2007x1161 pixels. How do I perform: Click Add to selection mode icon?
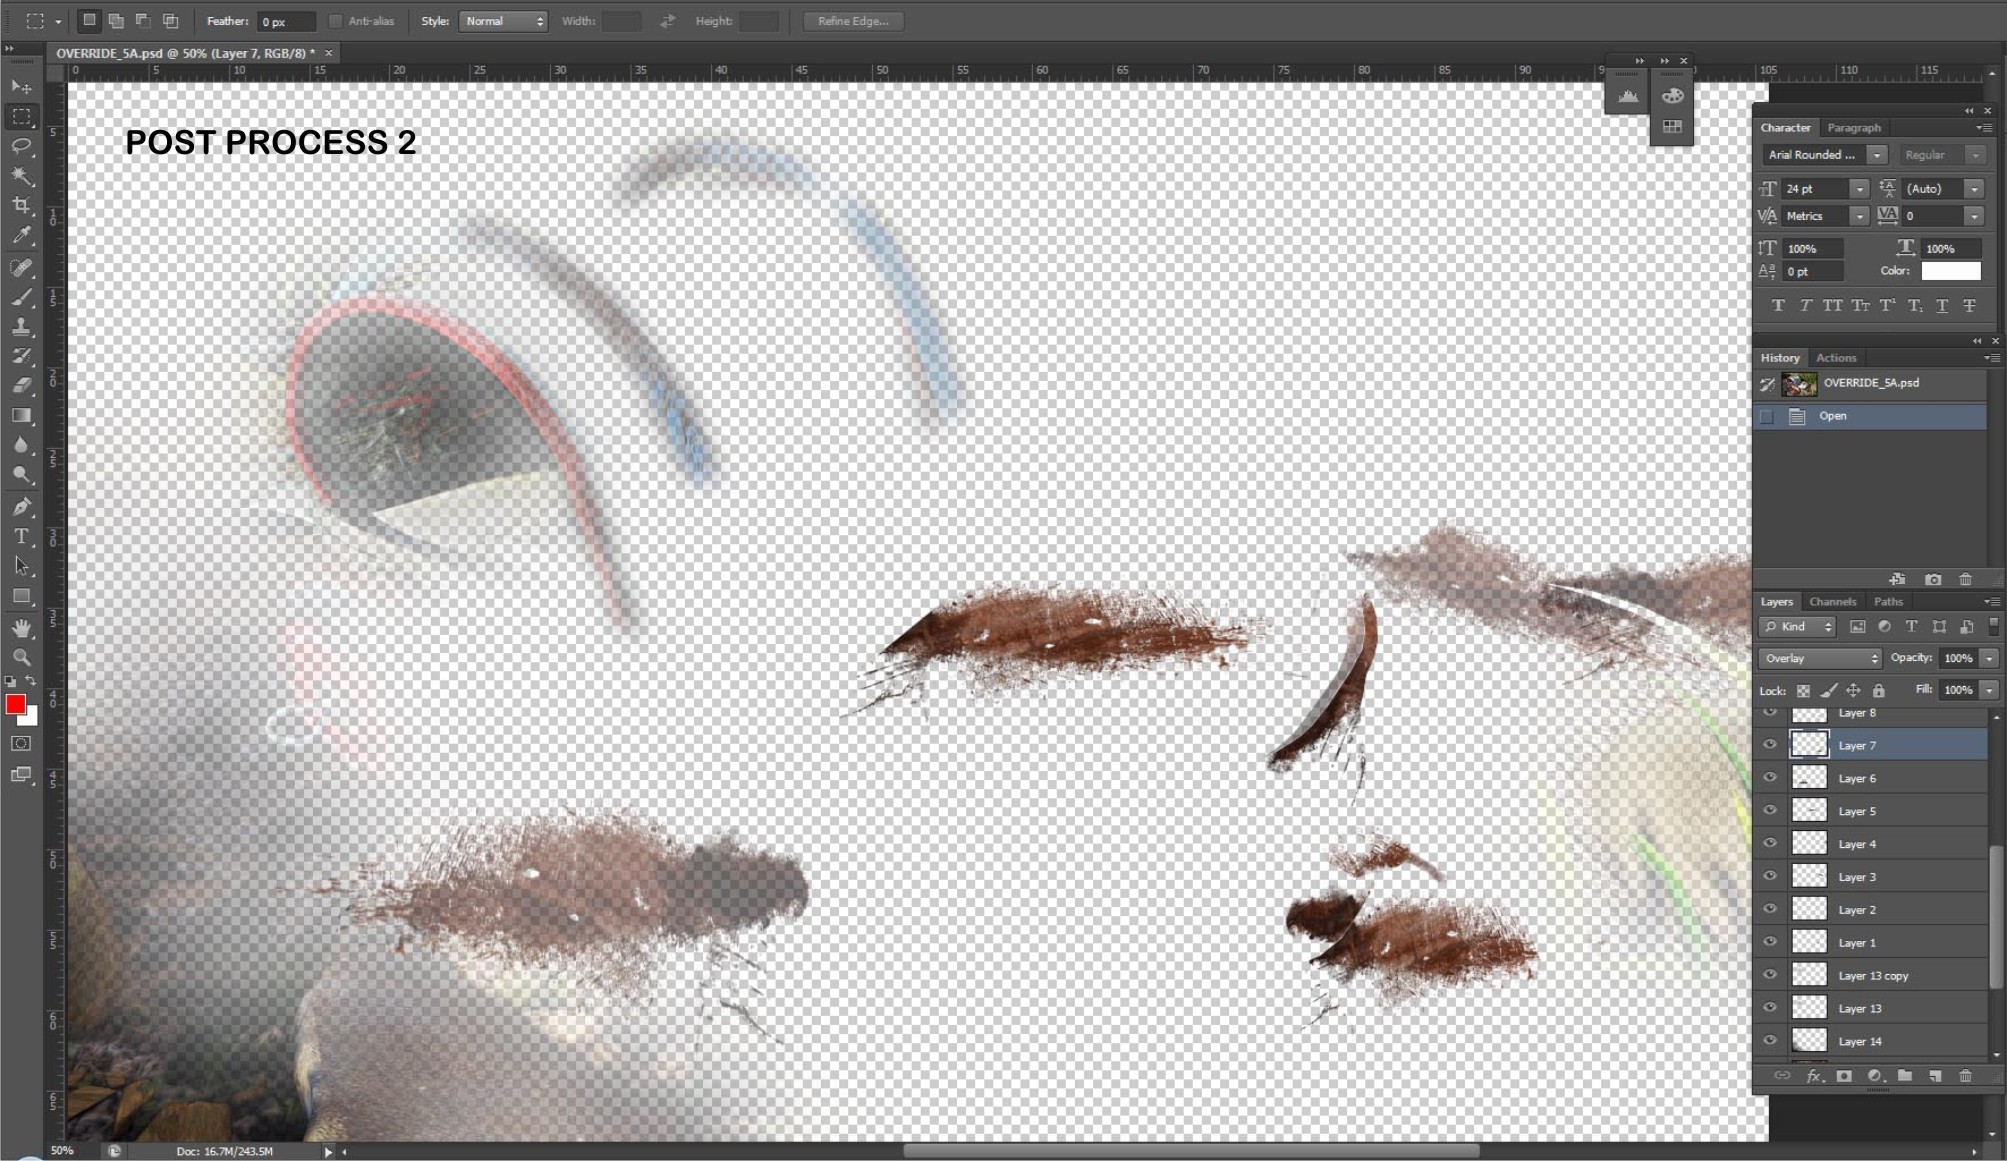tap(116, 21)
